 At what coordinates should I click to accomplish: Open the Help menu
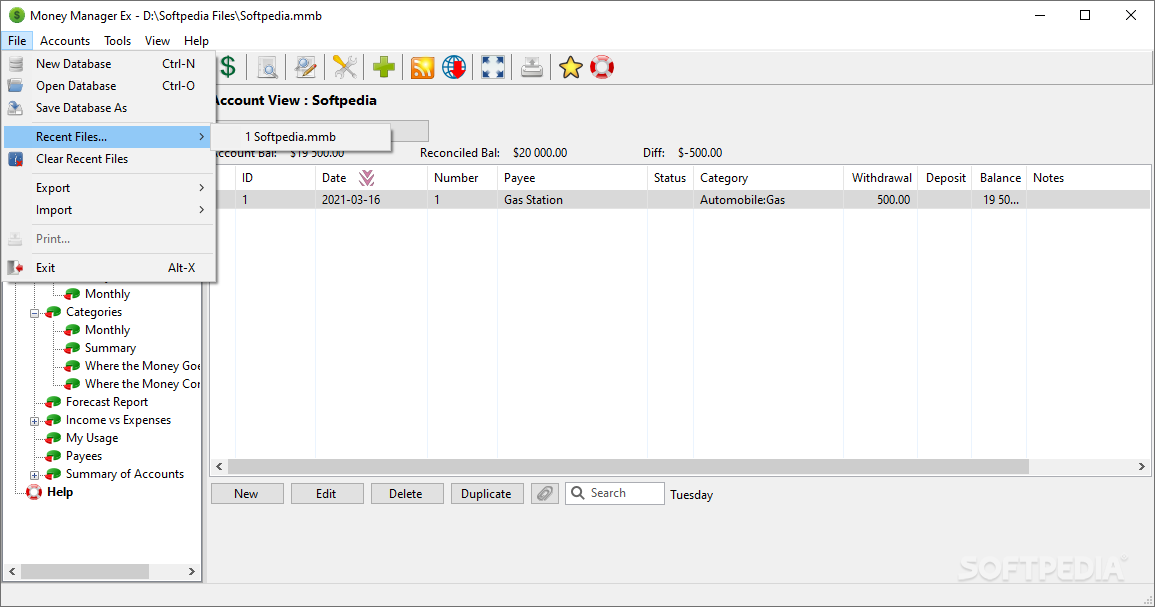[x=196, y=41]
